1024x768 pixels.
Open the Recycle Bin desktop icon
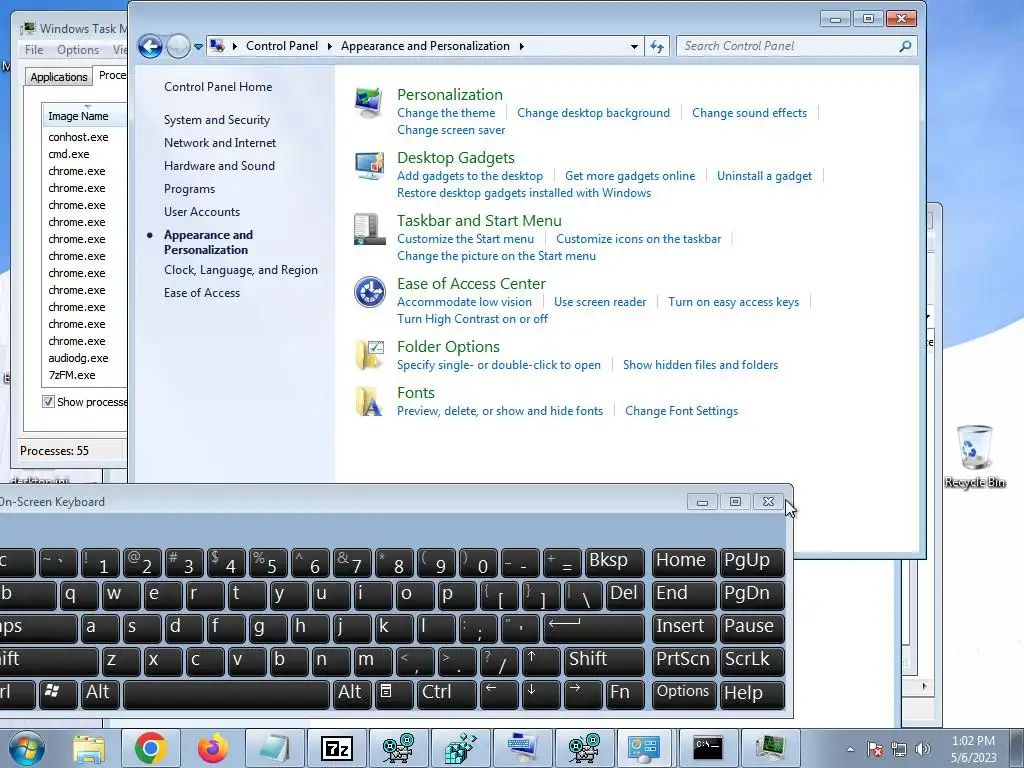(974, 456)
